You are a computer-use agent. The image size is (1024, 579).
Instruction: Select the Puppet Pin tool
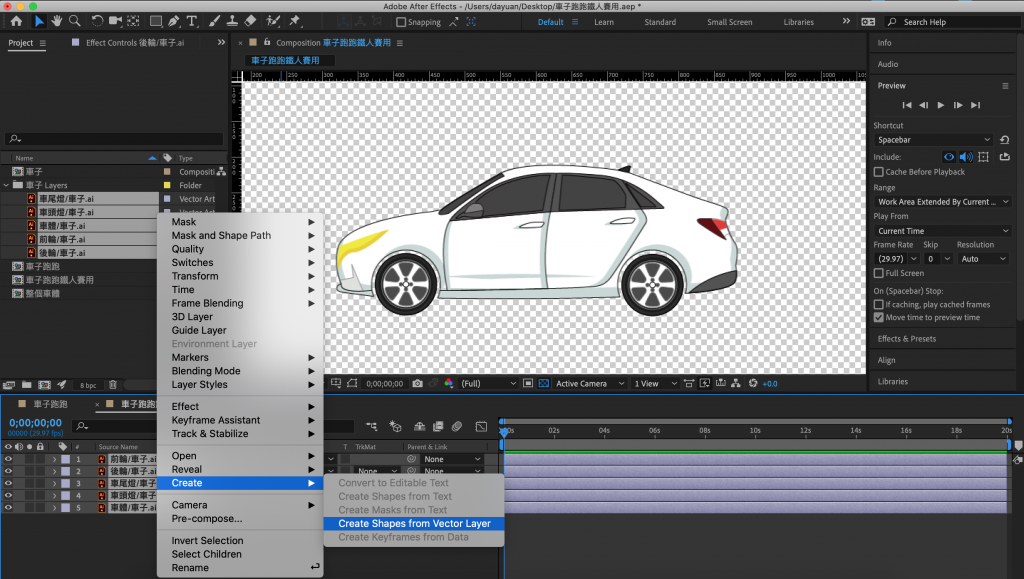point(295,21)
